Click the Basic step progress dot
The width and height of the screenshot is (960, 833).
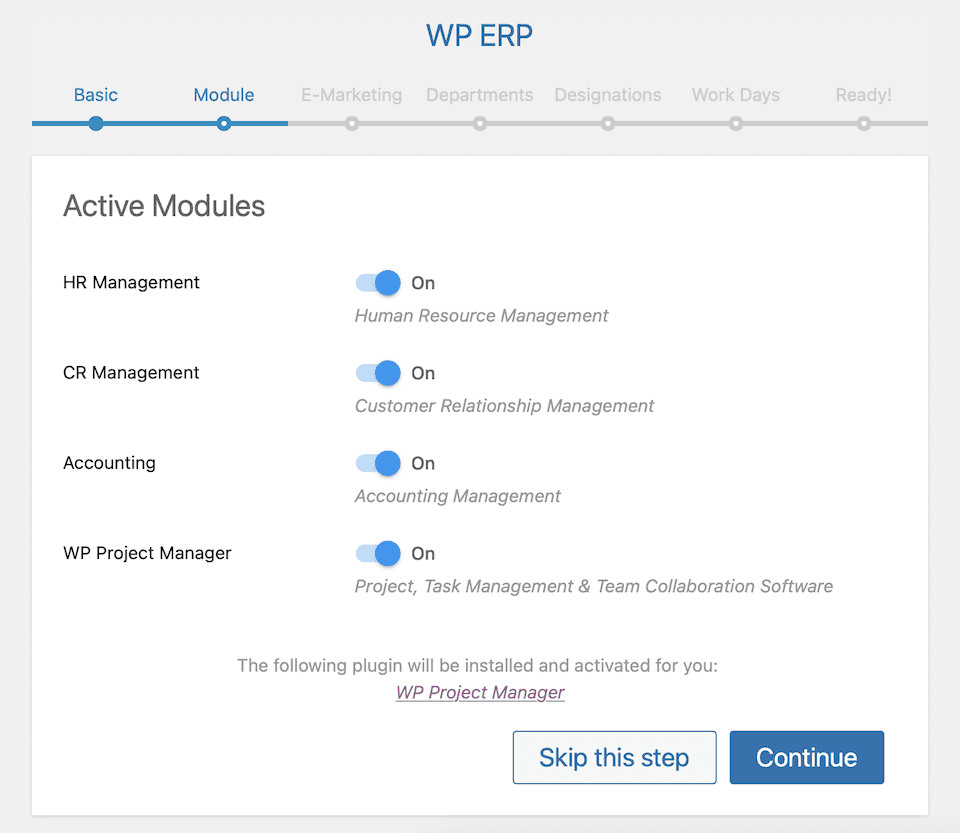(x=96, y=124)
